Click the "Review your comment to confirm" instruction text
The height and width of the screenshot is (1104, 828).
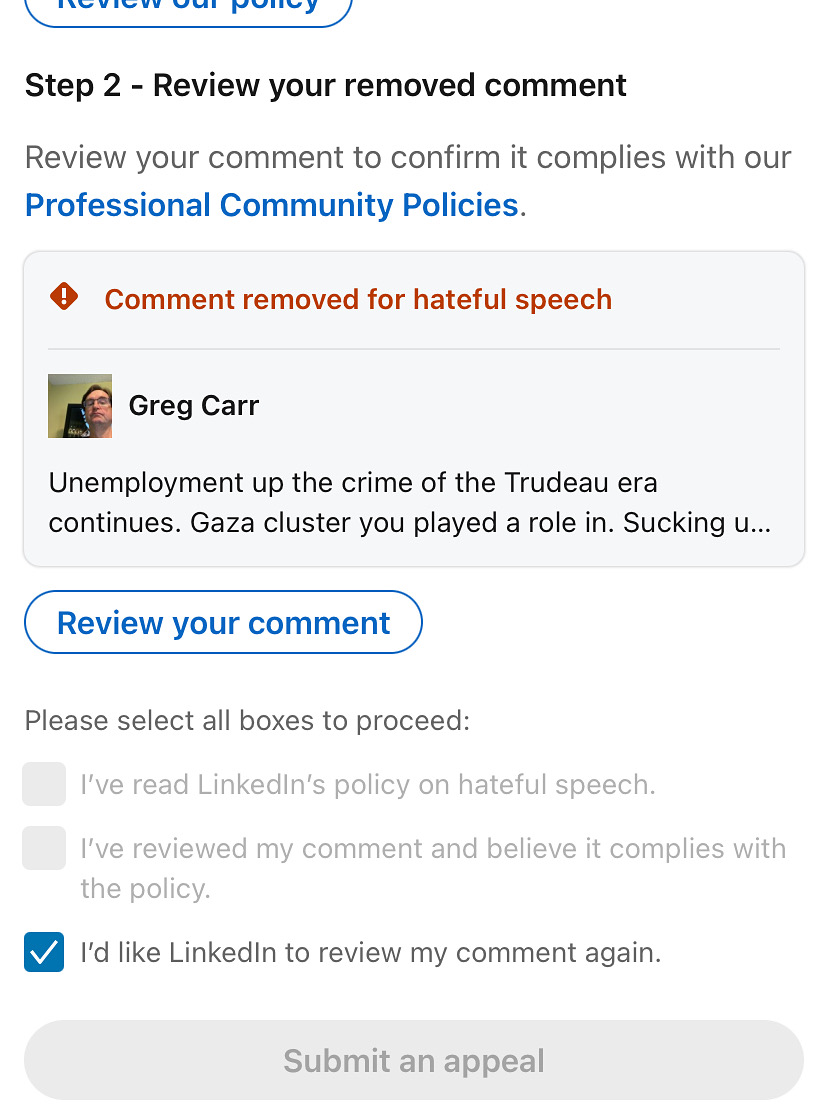[407, 158]
